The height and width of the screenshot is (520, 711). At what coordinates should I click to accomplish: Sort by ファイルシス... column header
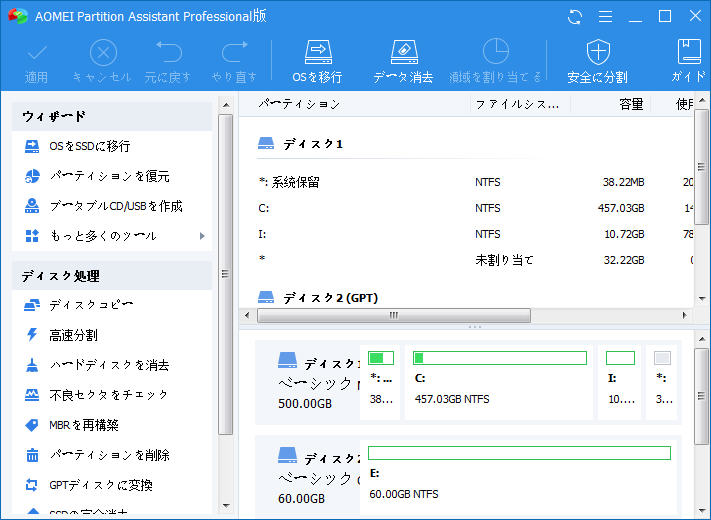(517, 104)
